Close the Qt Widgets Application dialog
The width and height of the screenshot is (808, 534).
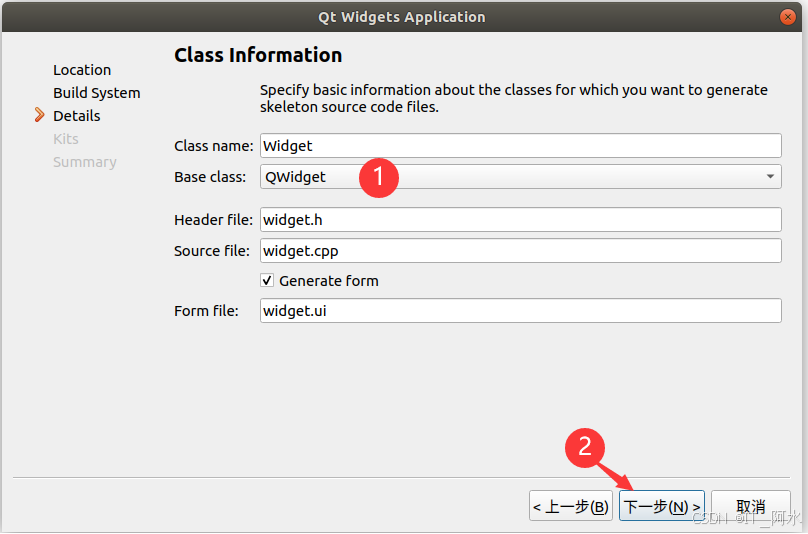(x=787, y=17)
